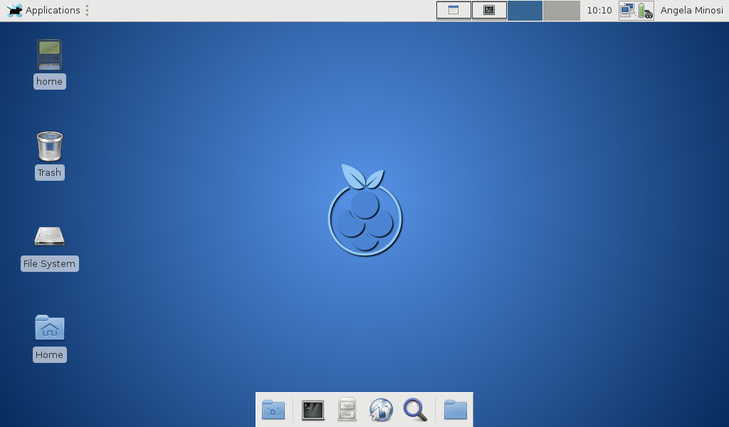Open the Applications menu
Viewport: 729px width, 427px height.
pyautogui.click(x=43, y=10)
